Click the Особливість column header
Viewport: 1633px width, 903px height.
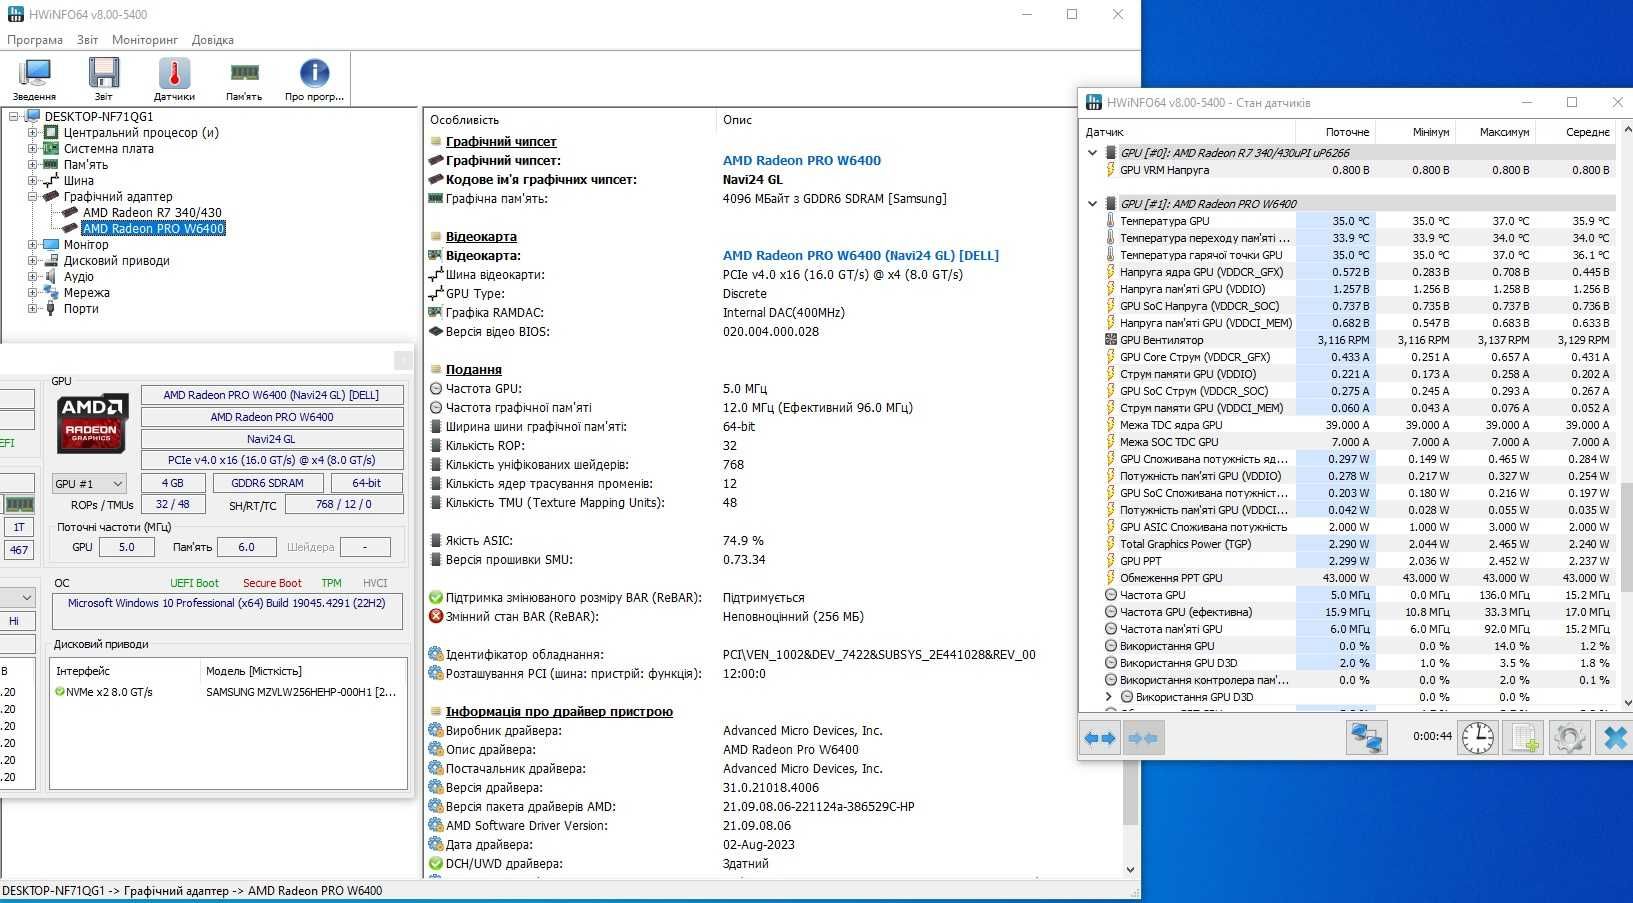click(570, 119)
